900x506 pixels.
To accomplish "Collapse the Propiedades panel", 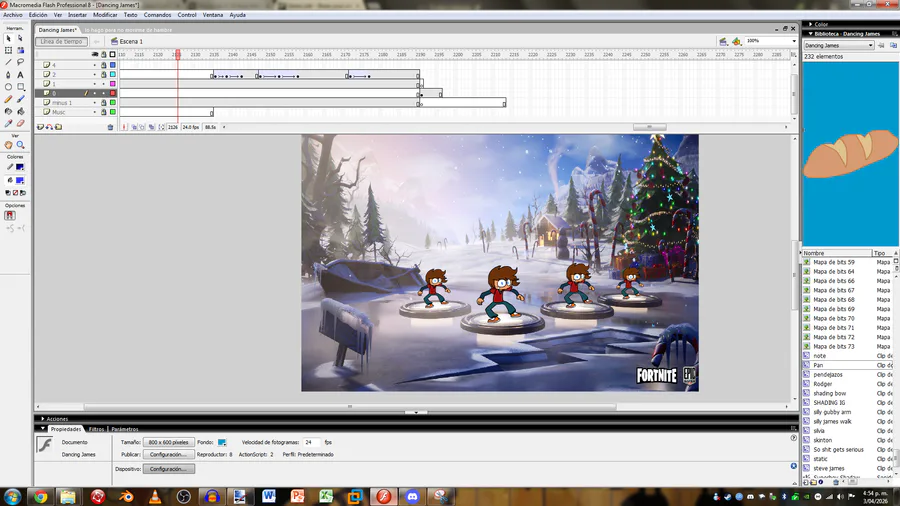I will pyautogui.click(x=42, y=429).
